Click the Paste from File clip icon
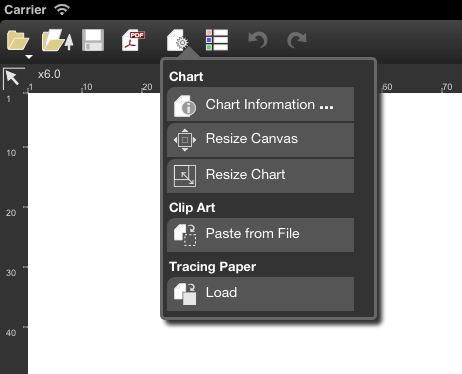Image resolution: width=462 pixels, height=374 pixels. (x=185, y=235)
